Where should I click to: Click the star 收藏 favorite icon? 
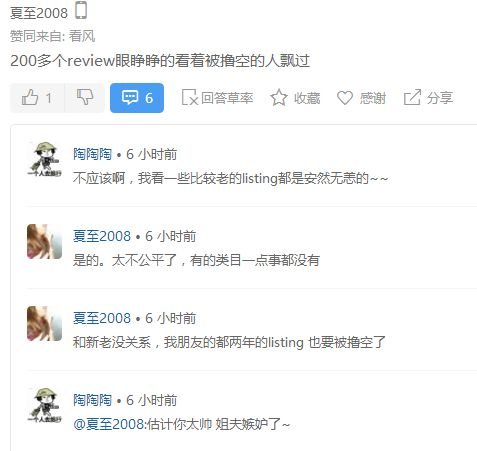279,98
